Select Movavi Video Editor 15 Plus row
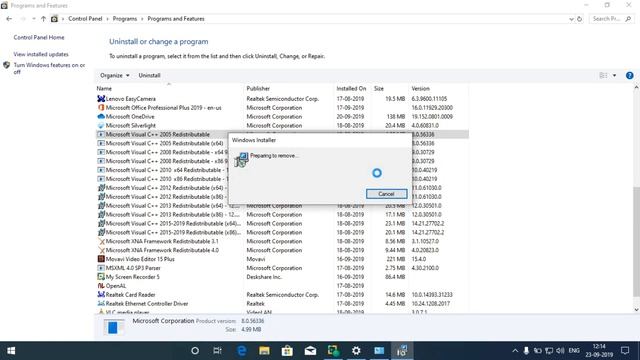 coord(282,259)
